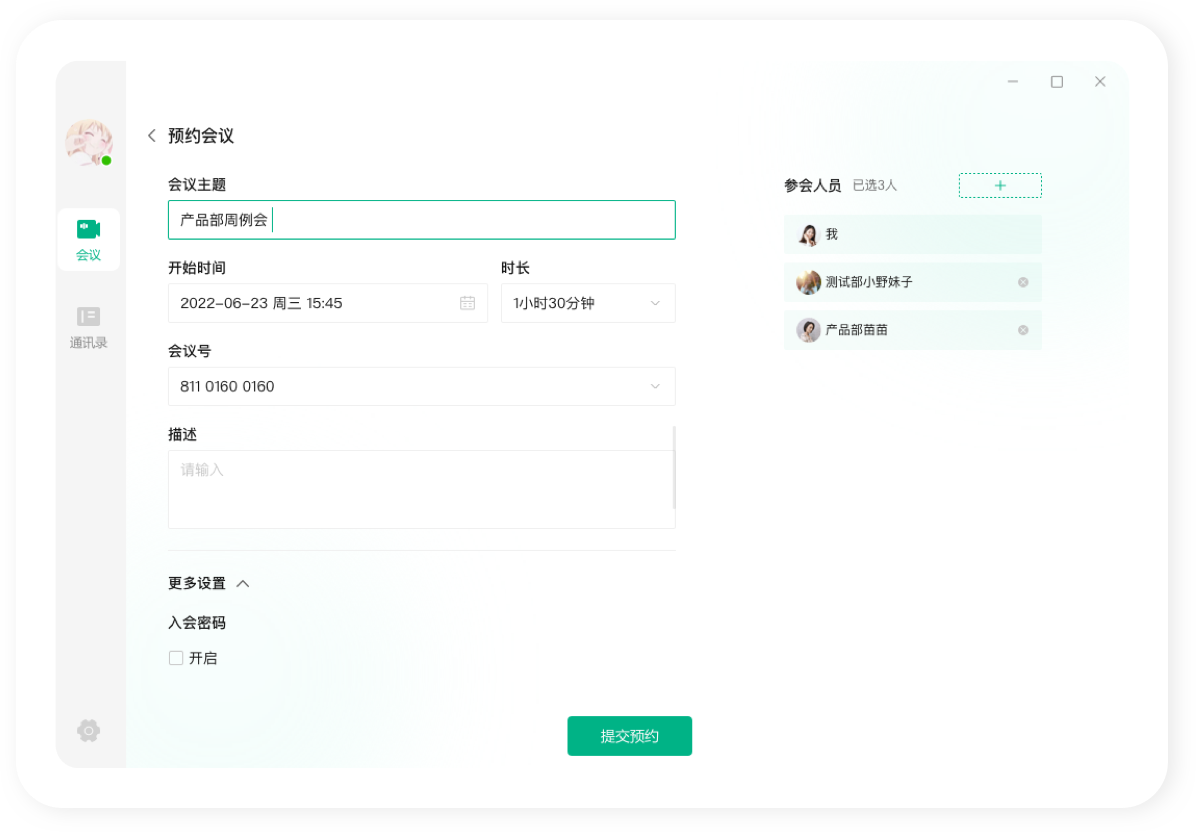Collapse the 更多设置 section
Image resolution: width=1196 pixels, height=832 pixels.
242,583
